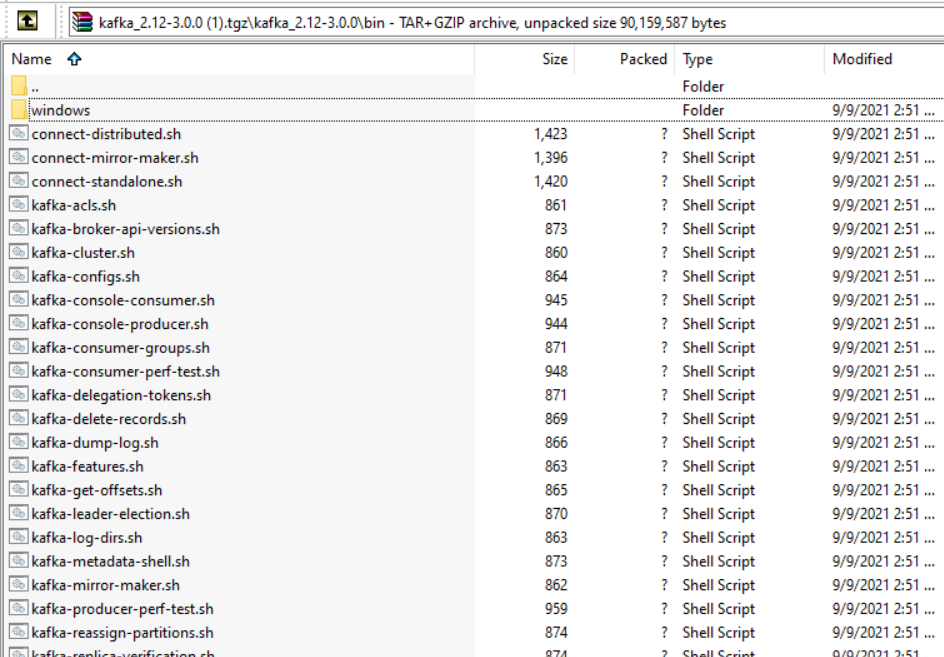Select the kafka-consumer-perf-test.sh file icon
Screen dimensions: 944x657
point(19,371)
